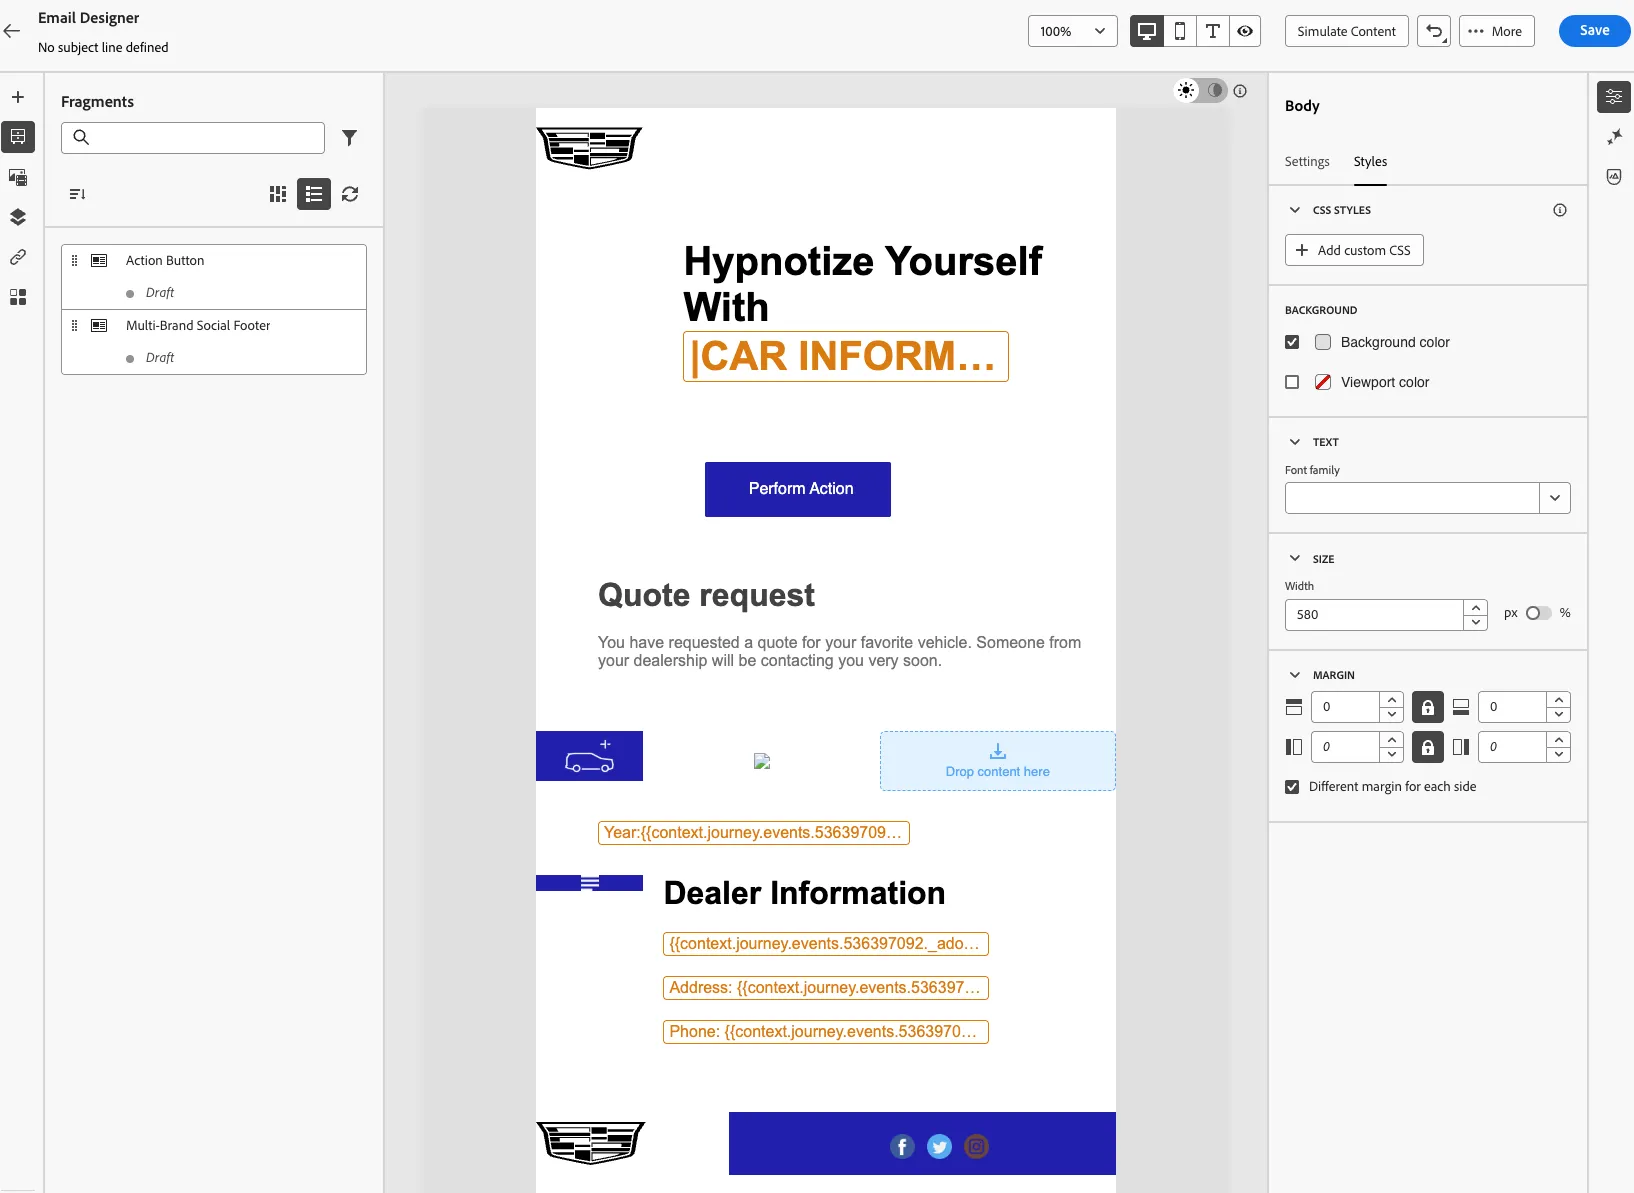The height and width of the screenshot is (1193, 1634).
Task: Select desktop preview mode
Action: (x=1147, y=31)
